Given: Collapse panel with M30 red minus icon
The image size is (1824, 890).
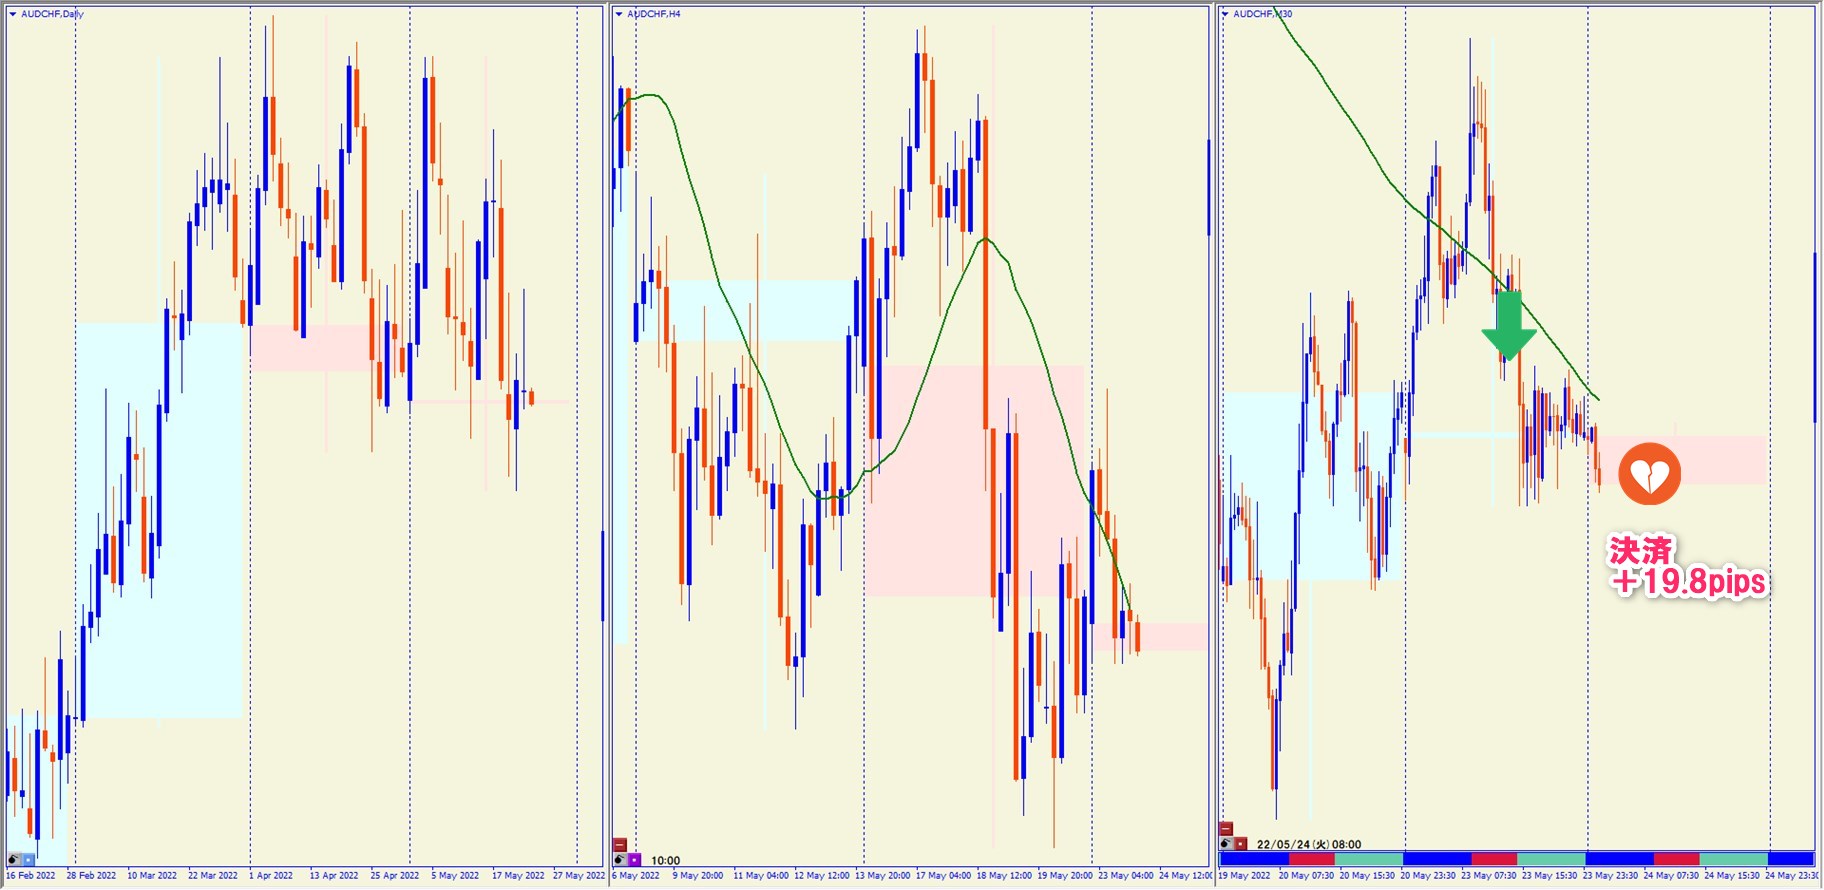Looking at the screenshot, I should click(1226, 829).
